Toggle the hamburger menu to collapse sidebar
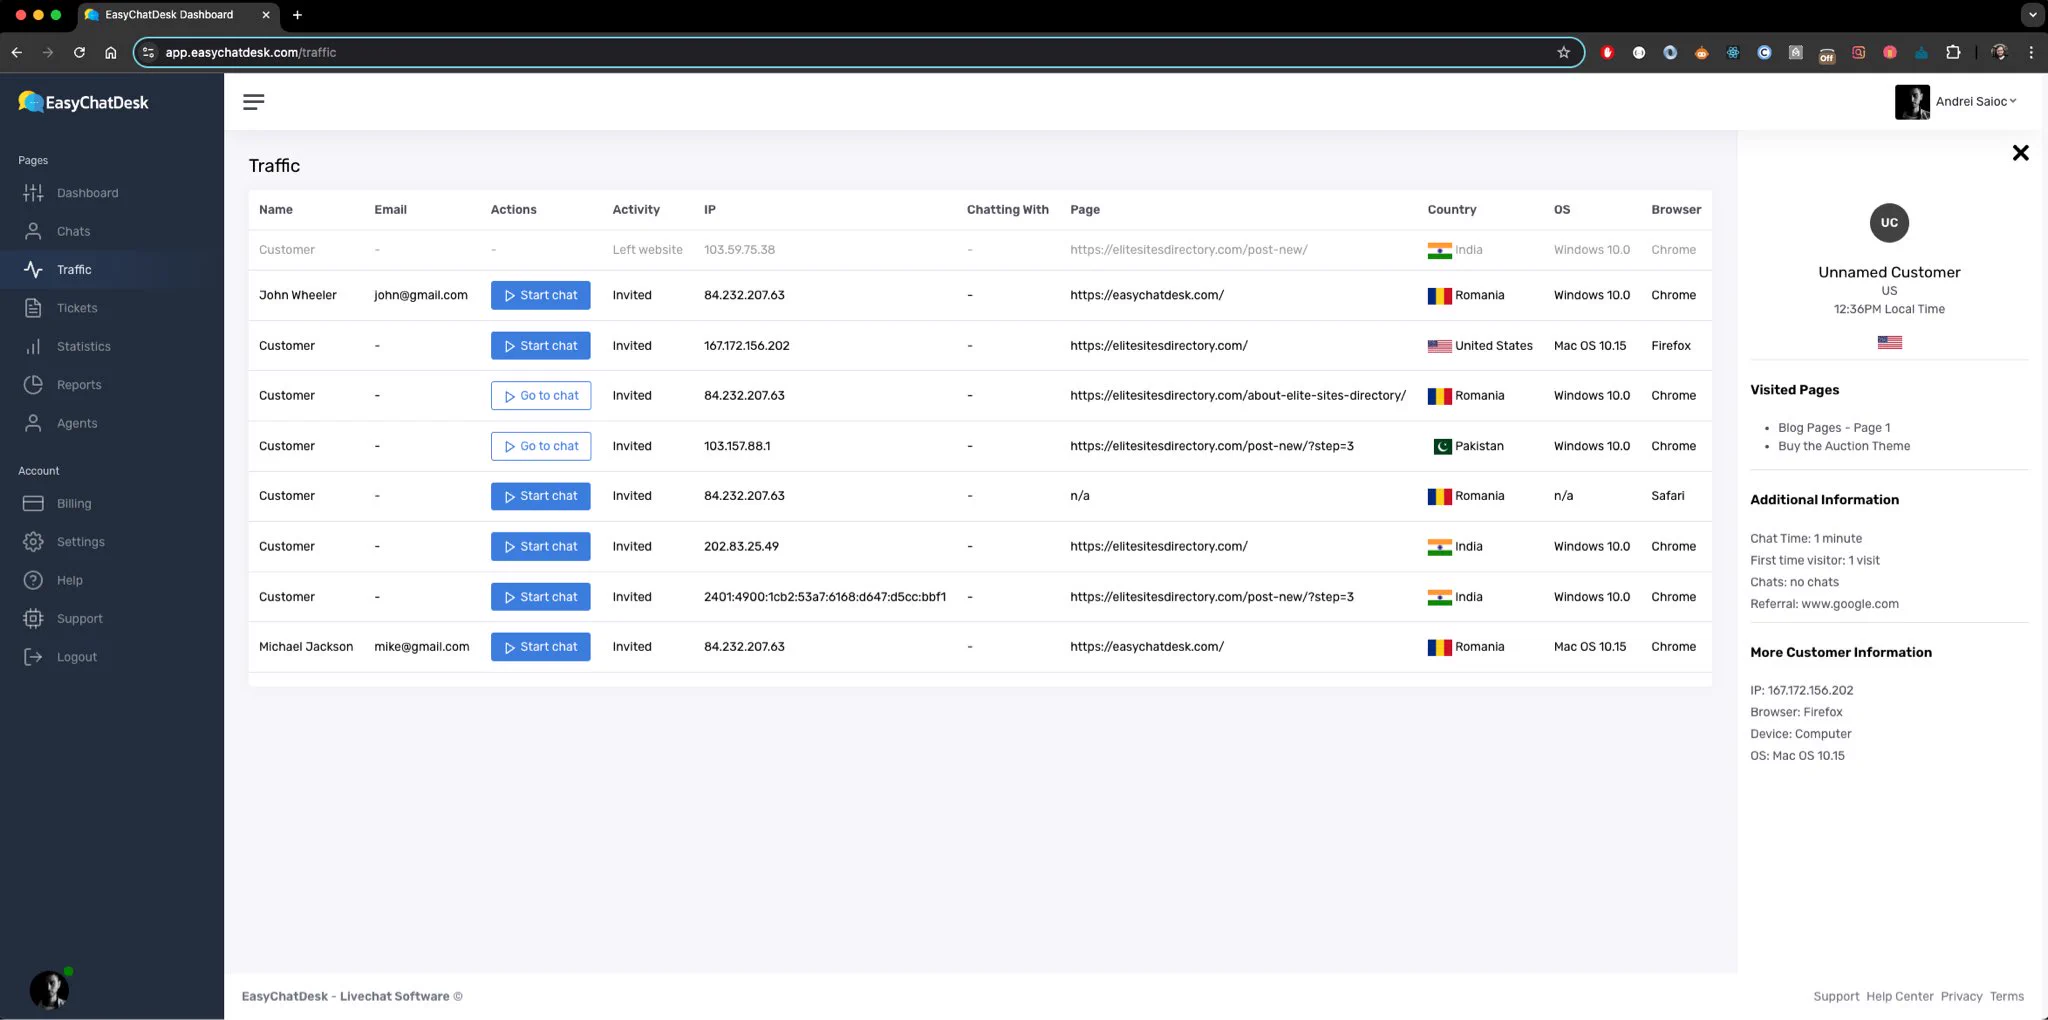 coord(254,102)
